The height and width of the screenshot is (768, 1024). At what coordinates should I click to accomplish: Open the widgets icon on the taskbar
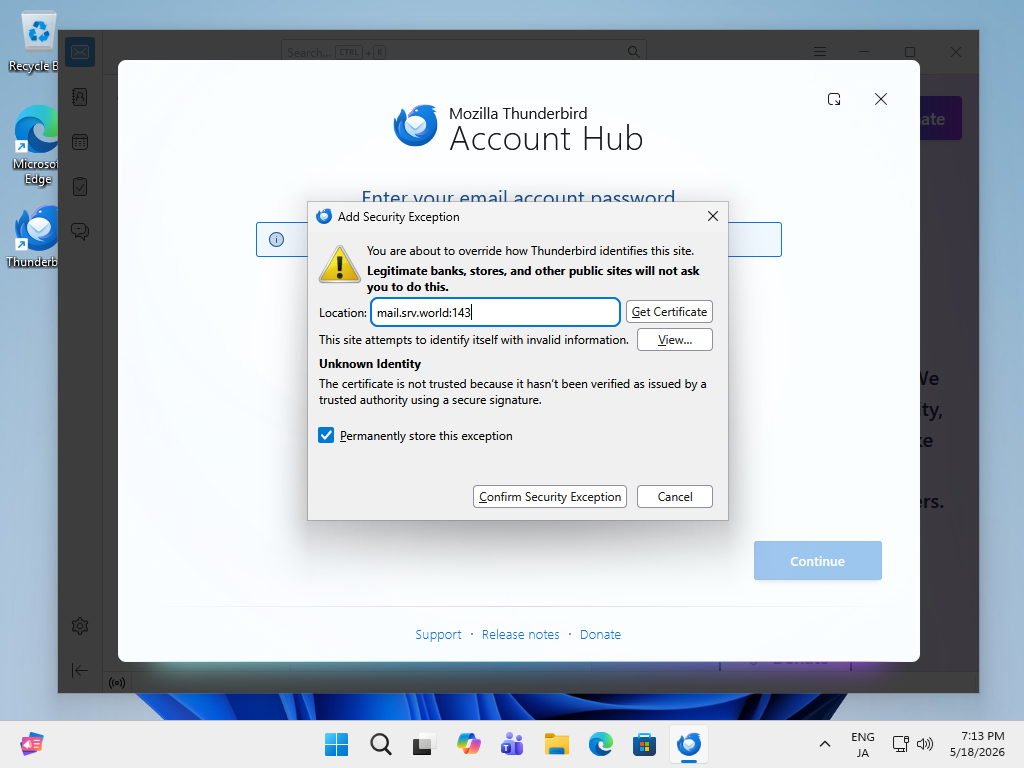click(31, 744)
